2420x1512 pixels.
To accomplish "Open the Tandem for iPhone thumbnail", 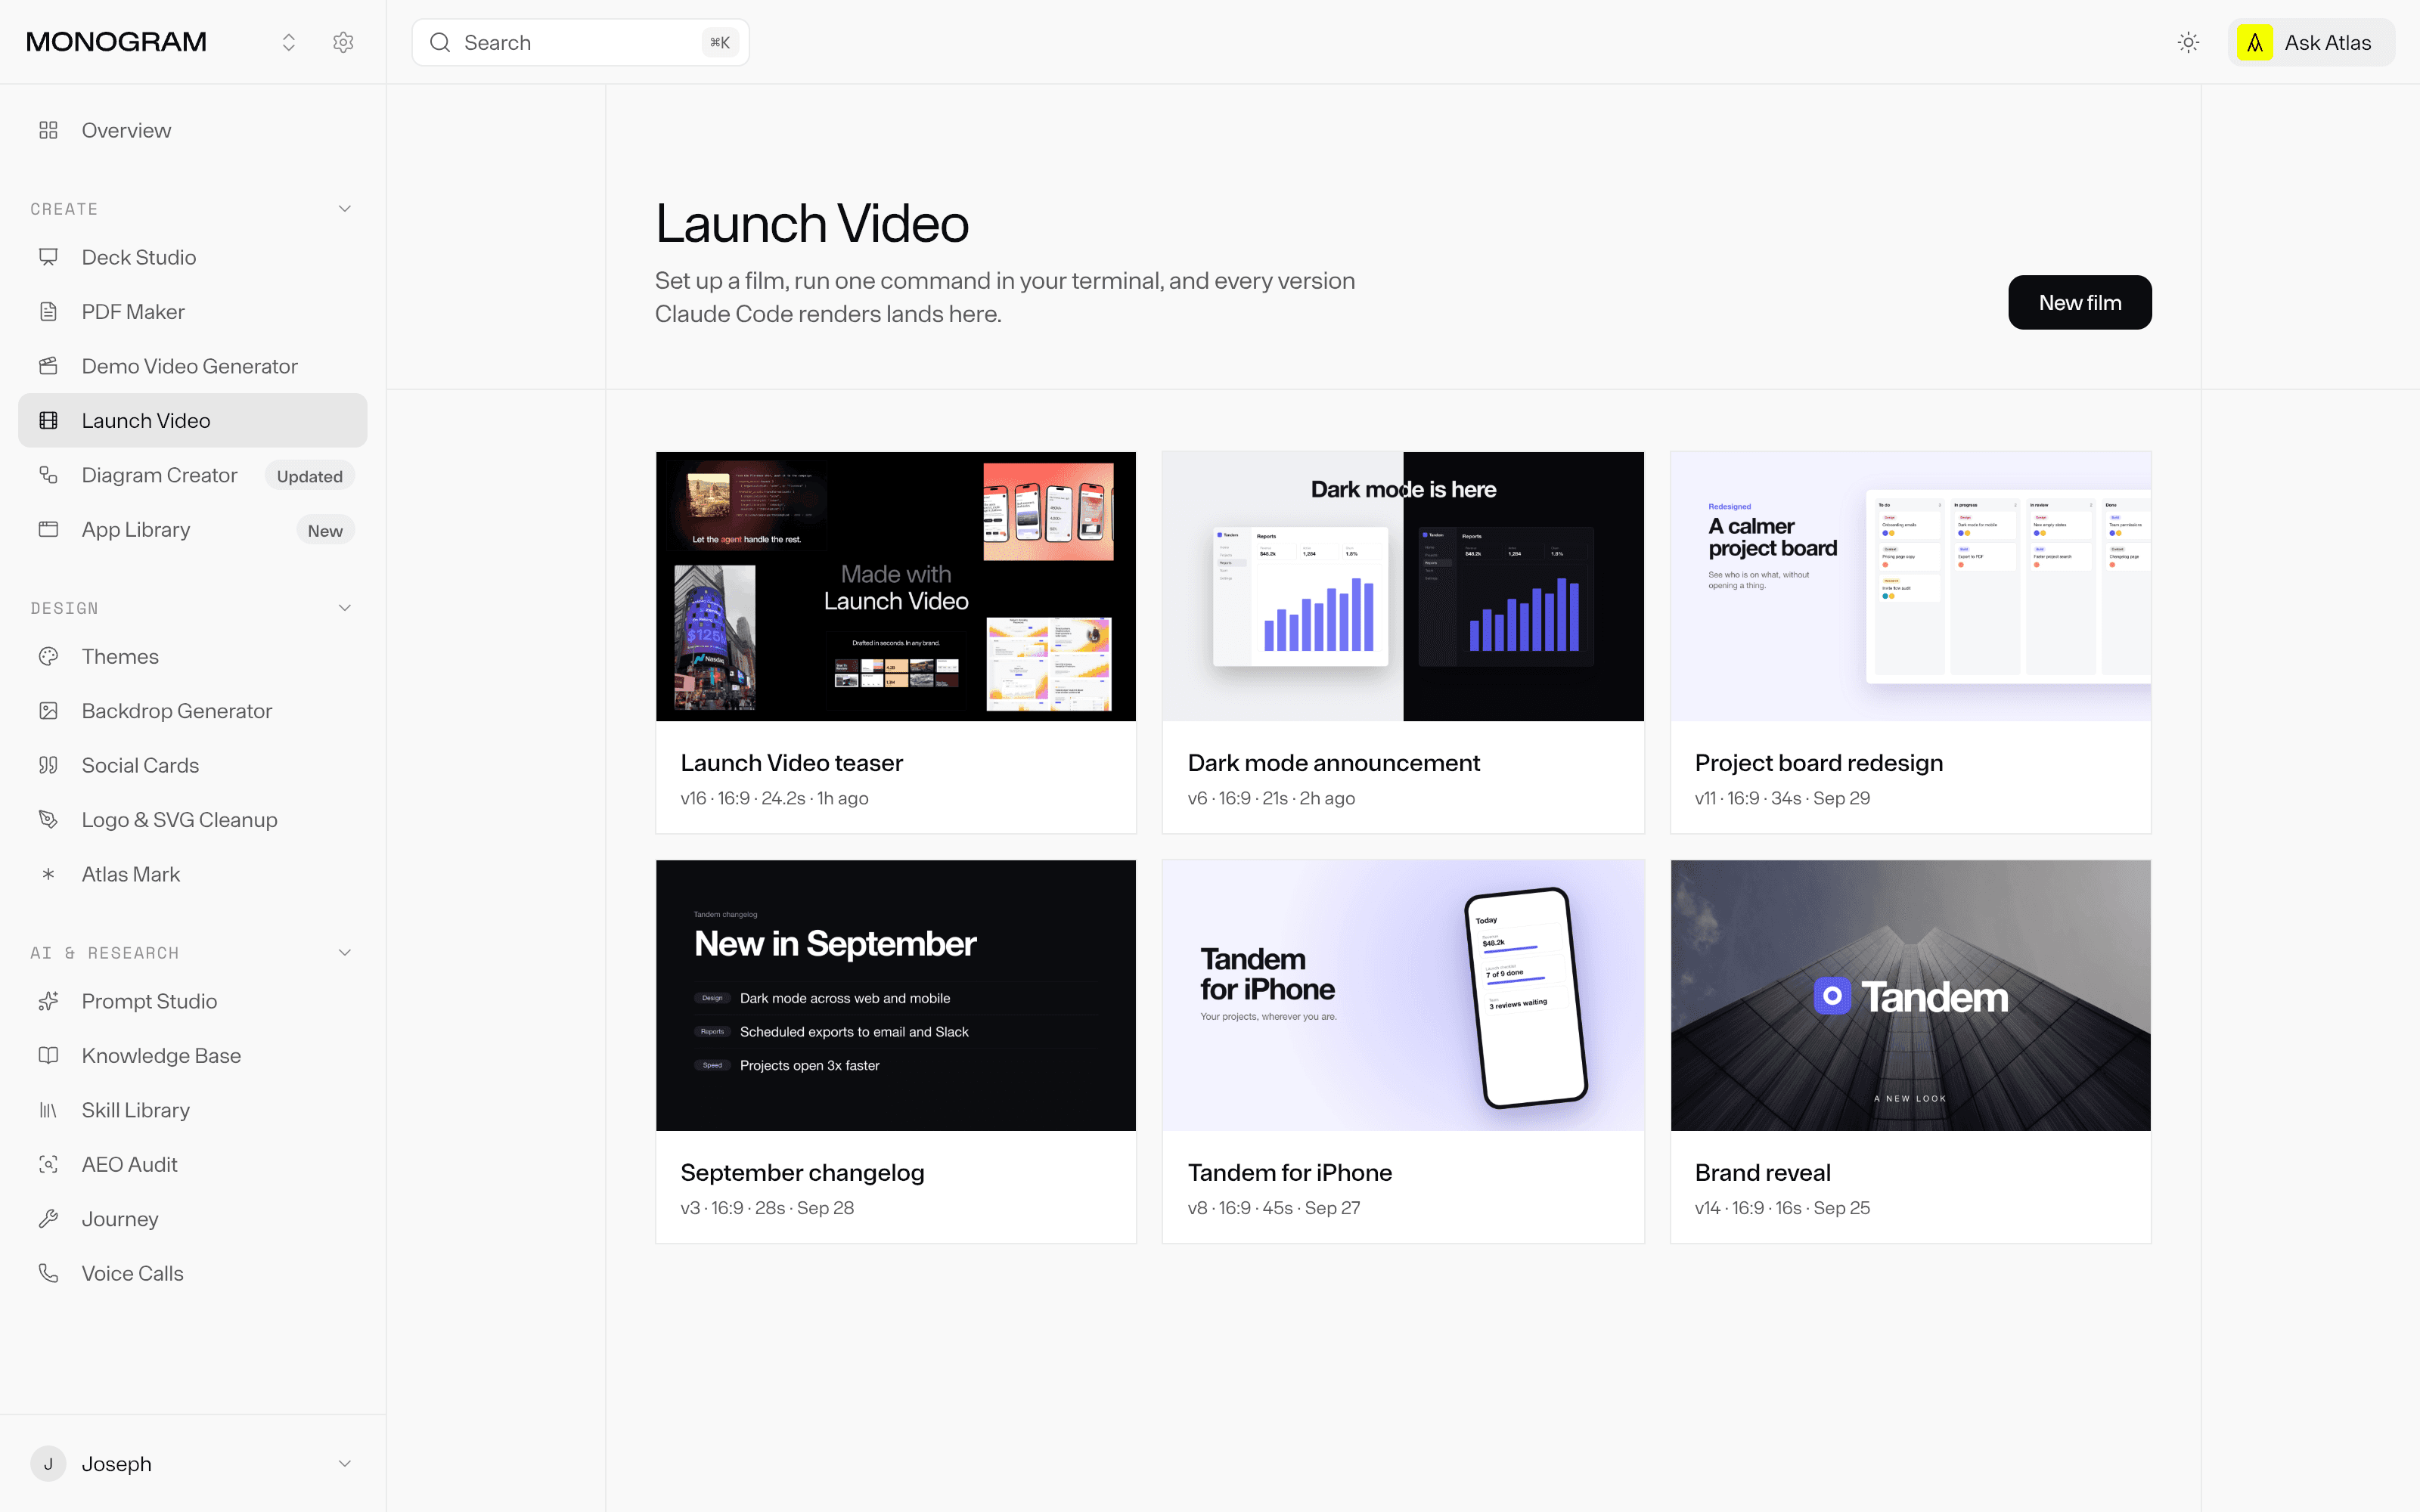I will 1403,995.
